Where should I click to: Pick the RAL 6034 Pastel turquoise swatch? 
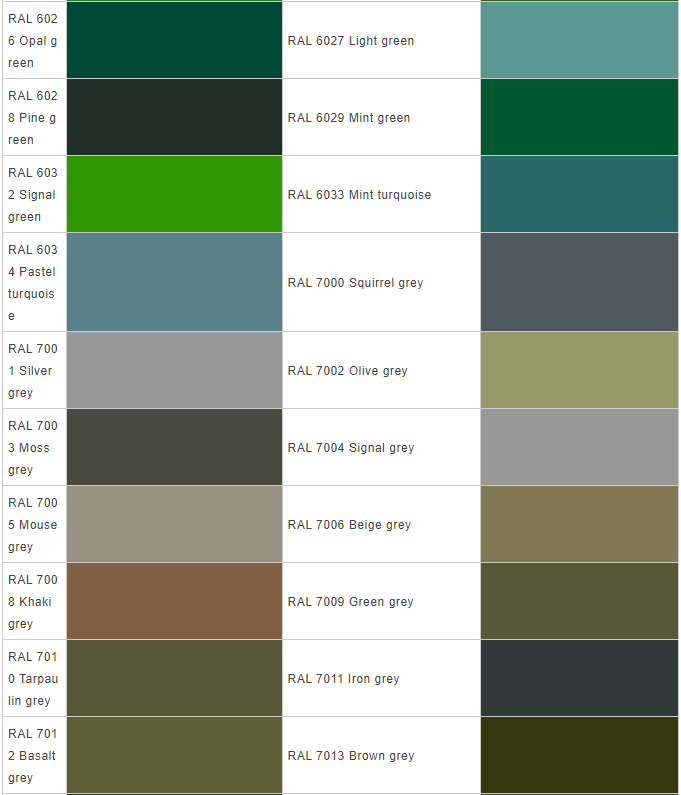point(174,282)
